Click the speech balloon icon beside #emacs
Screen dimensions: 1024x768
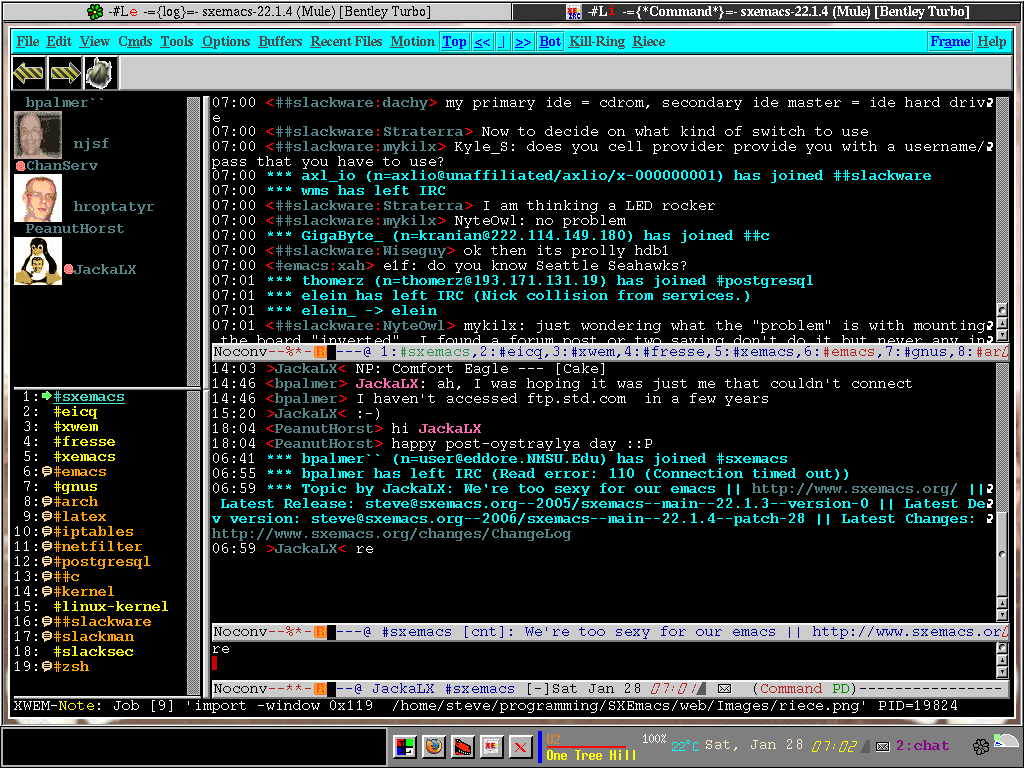(47, 472)
